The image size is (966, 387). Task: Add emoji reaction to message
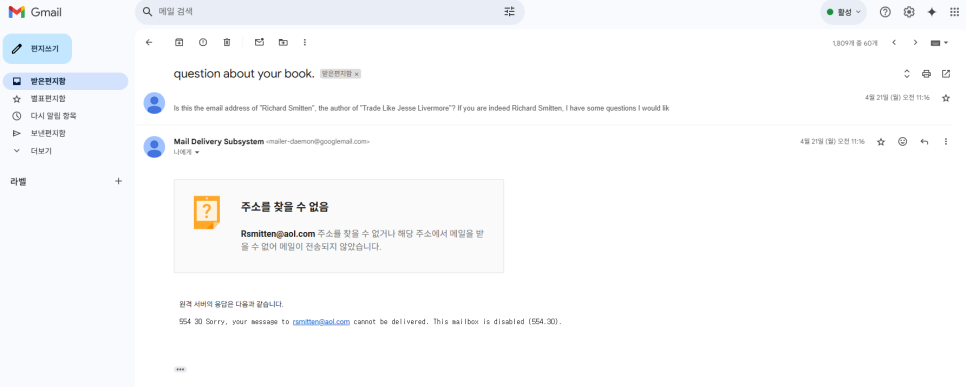coord(903,142)
